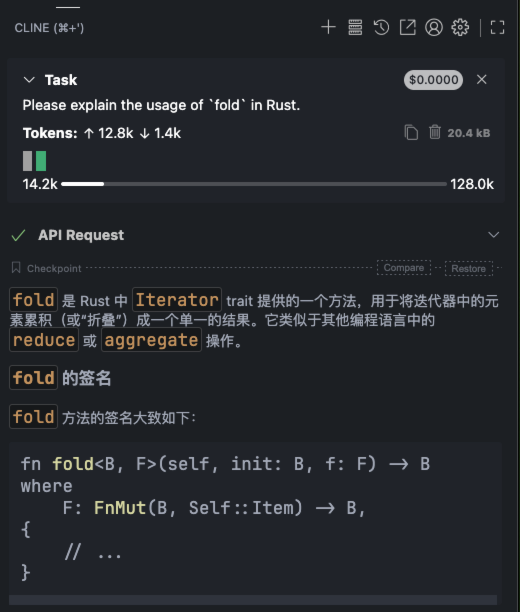Pop out Cline into editor tab
Viewport: 520px width, 612px height.
pyautogui.click(x=408, y=27)
